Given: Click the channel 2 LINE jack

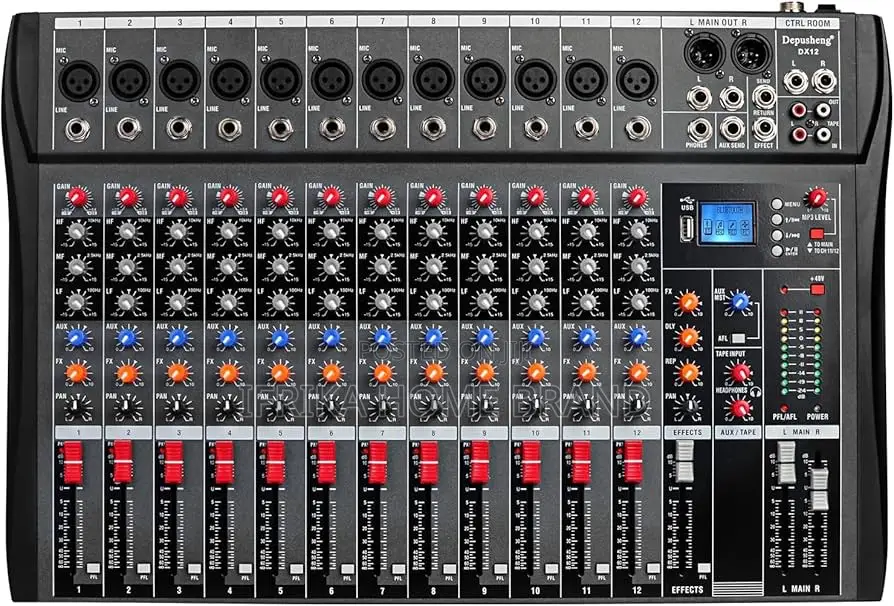Looking at the screenshot, I should tap(129, 128).
